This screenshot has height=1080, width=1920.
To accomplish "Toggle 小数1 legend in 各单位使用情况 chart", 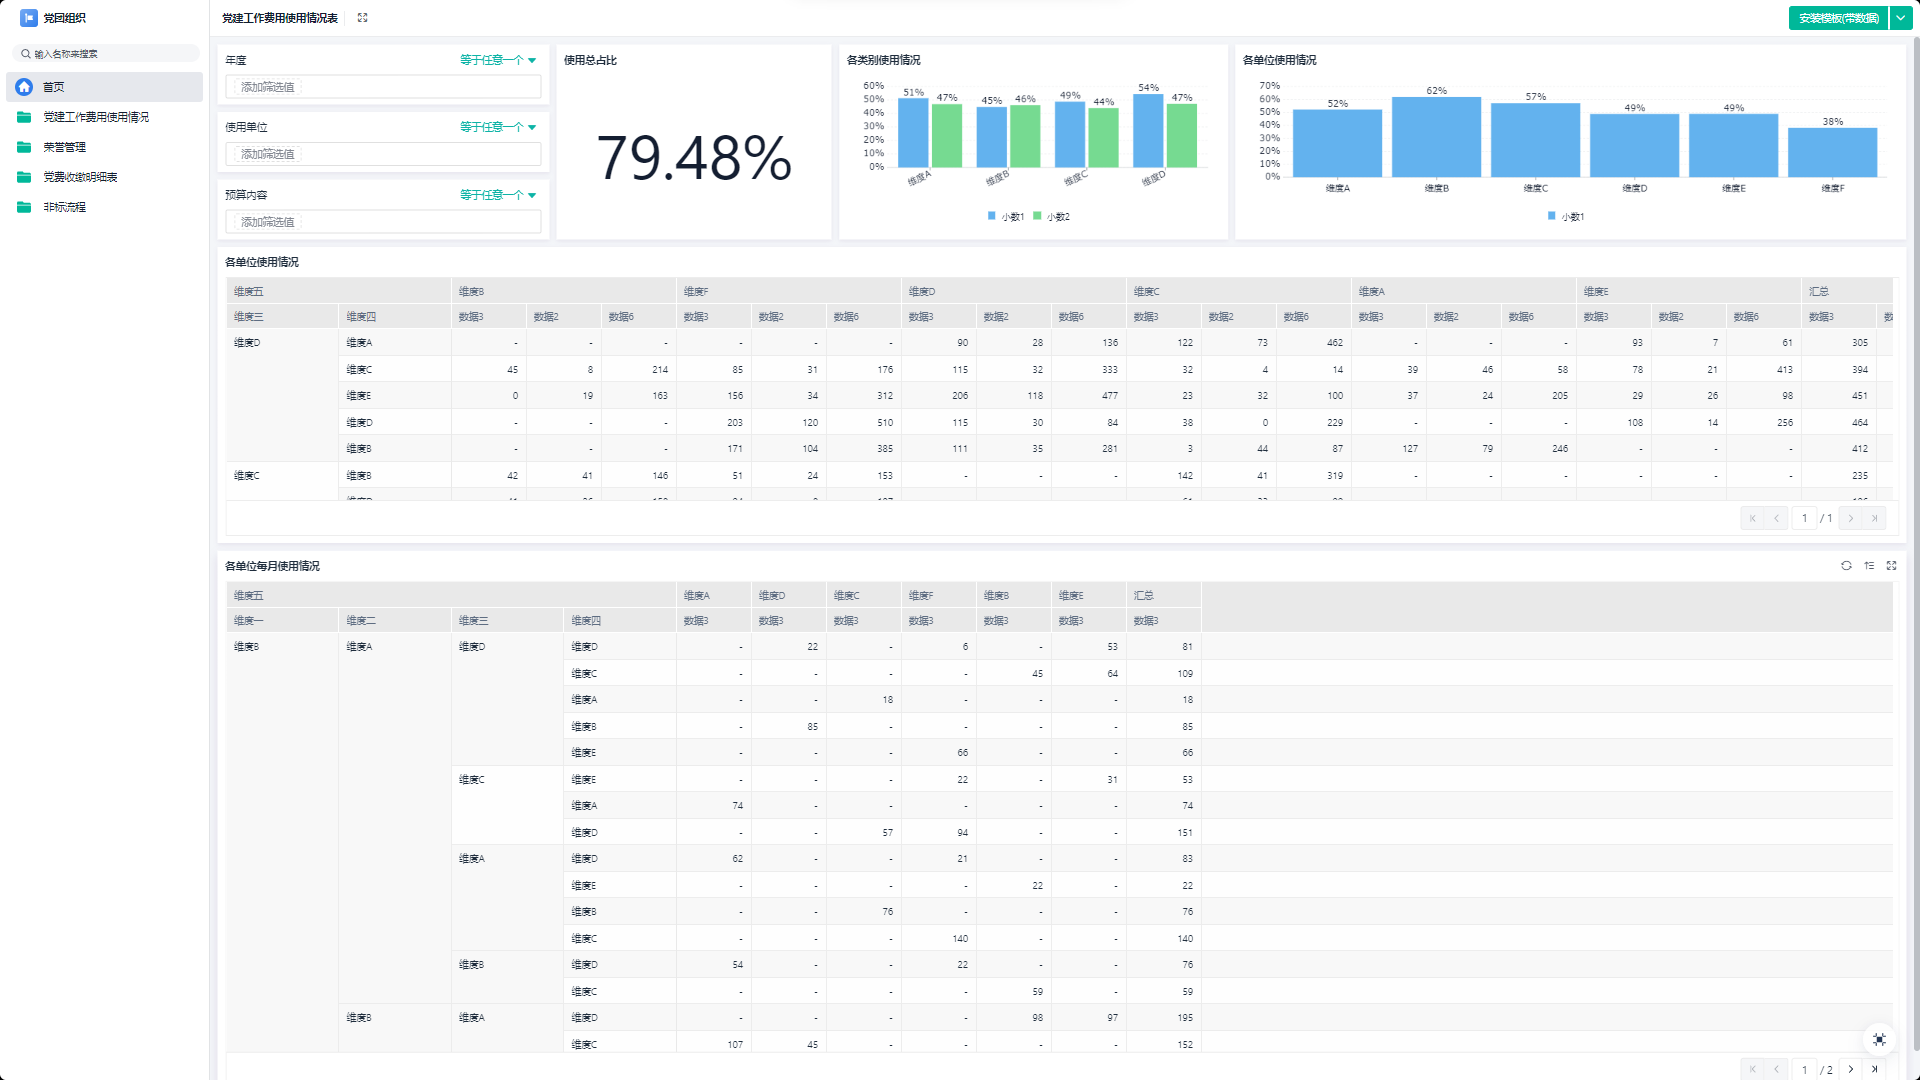I will [1566, 217].
